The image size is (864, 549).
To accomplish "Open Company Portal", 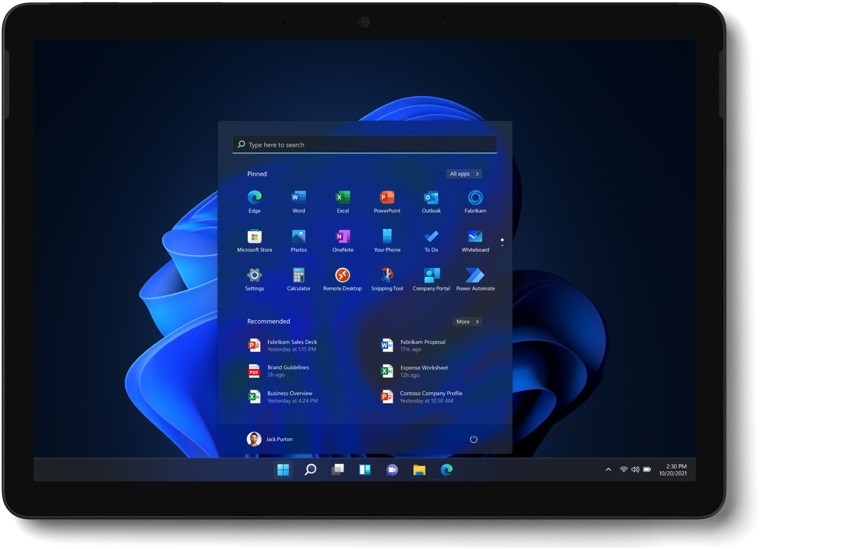I will [431, 279].
